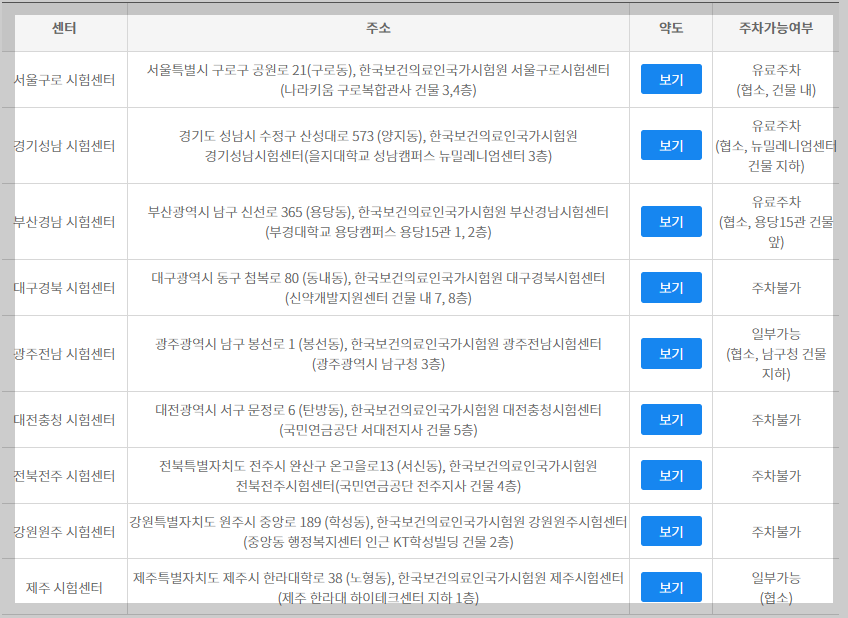Select the address 대구광역시 동구 첨복로 80
This screenshot has height=618, width=848.
(x=378, y=288)
